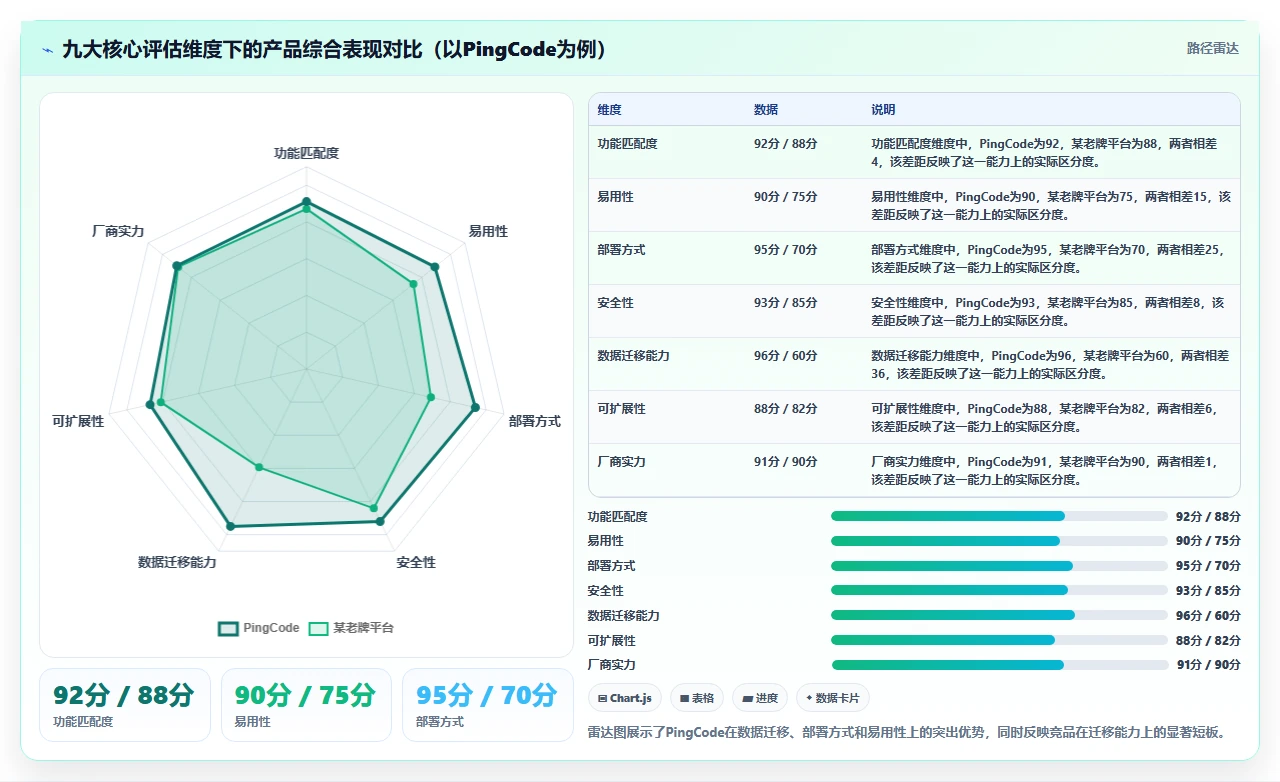Click the 功能匹配度 progress bar

999,516
